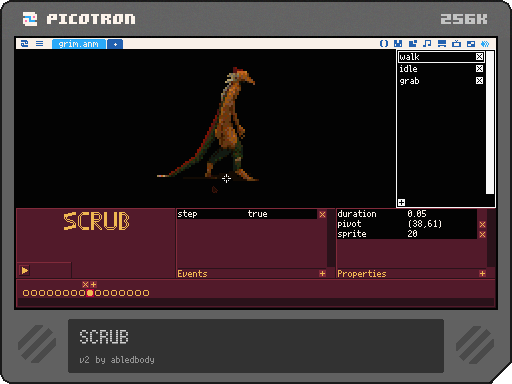Play the animation

click(x=25, y=270)
